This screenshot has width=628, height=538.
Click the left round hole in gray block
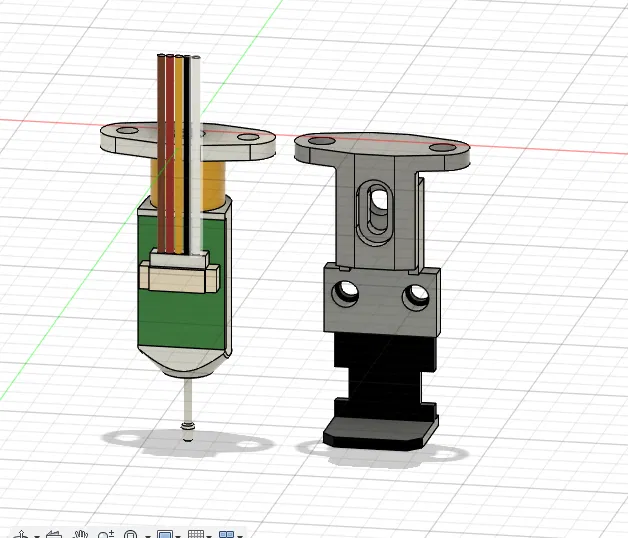345,294
